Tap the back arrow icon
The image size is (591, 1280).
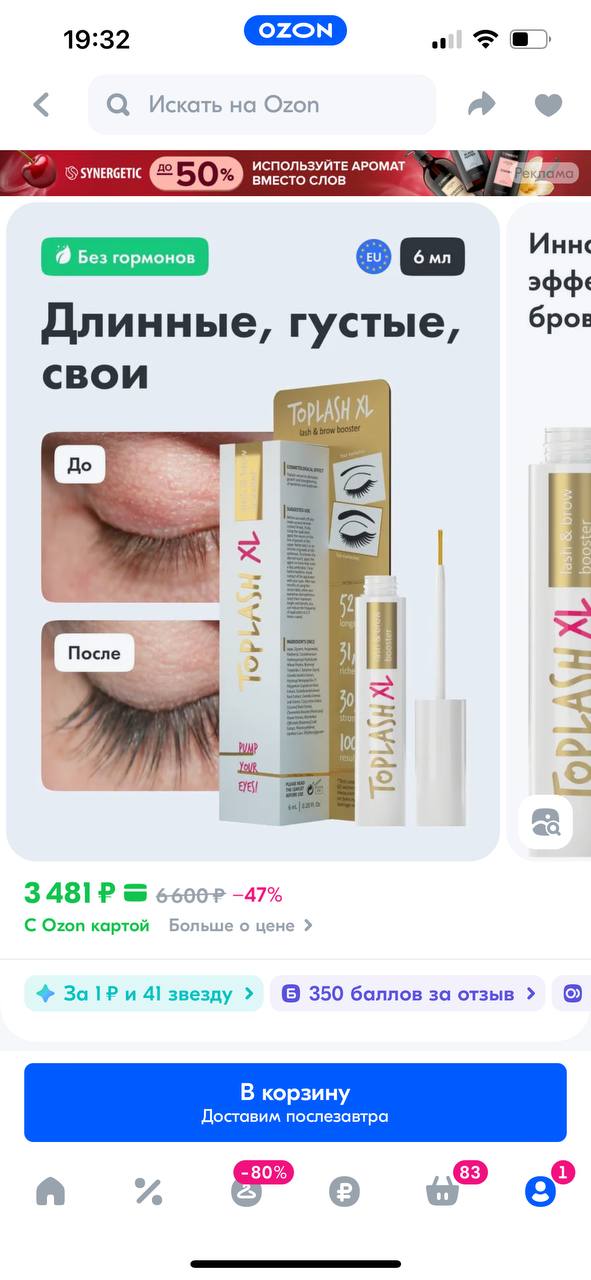pyautogui.click(x=41, y=104)
